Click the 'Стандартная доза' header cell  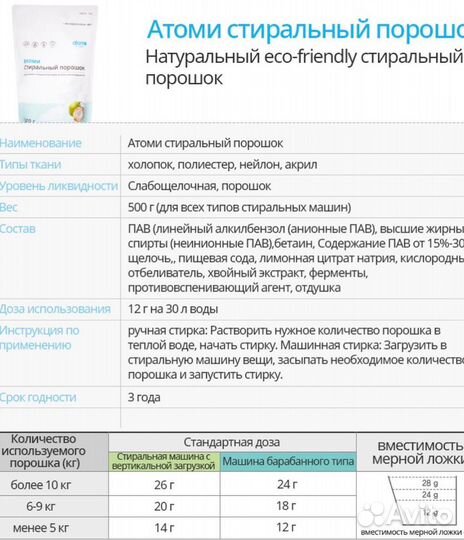point(232,442)
